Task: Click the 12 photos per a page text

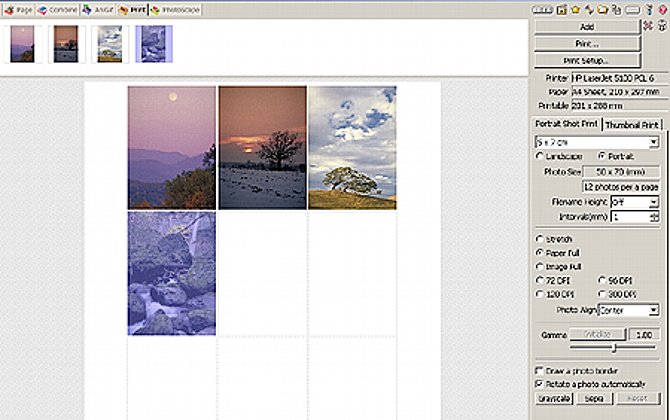Action: 621,187
